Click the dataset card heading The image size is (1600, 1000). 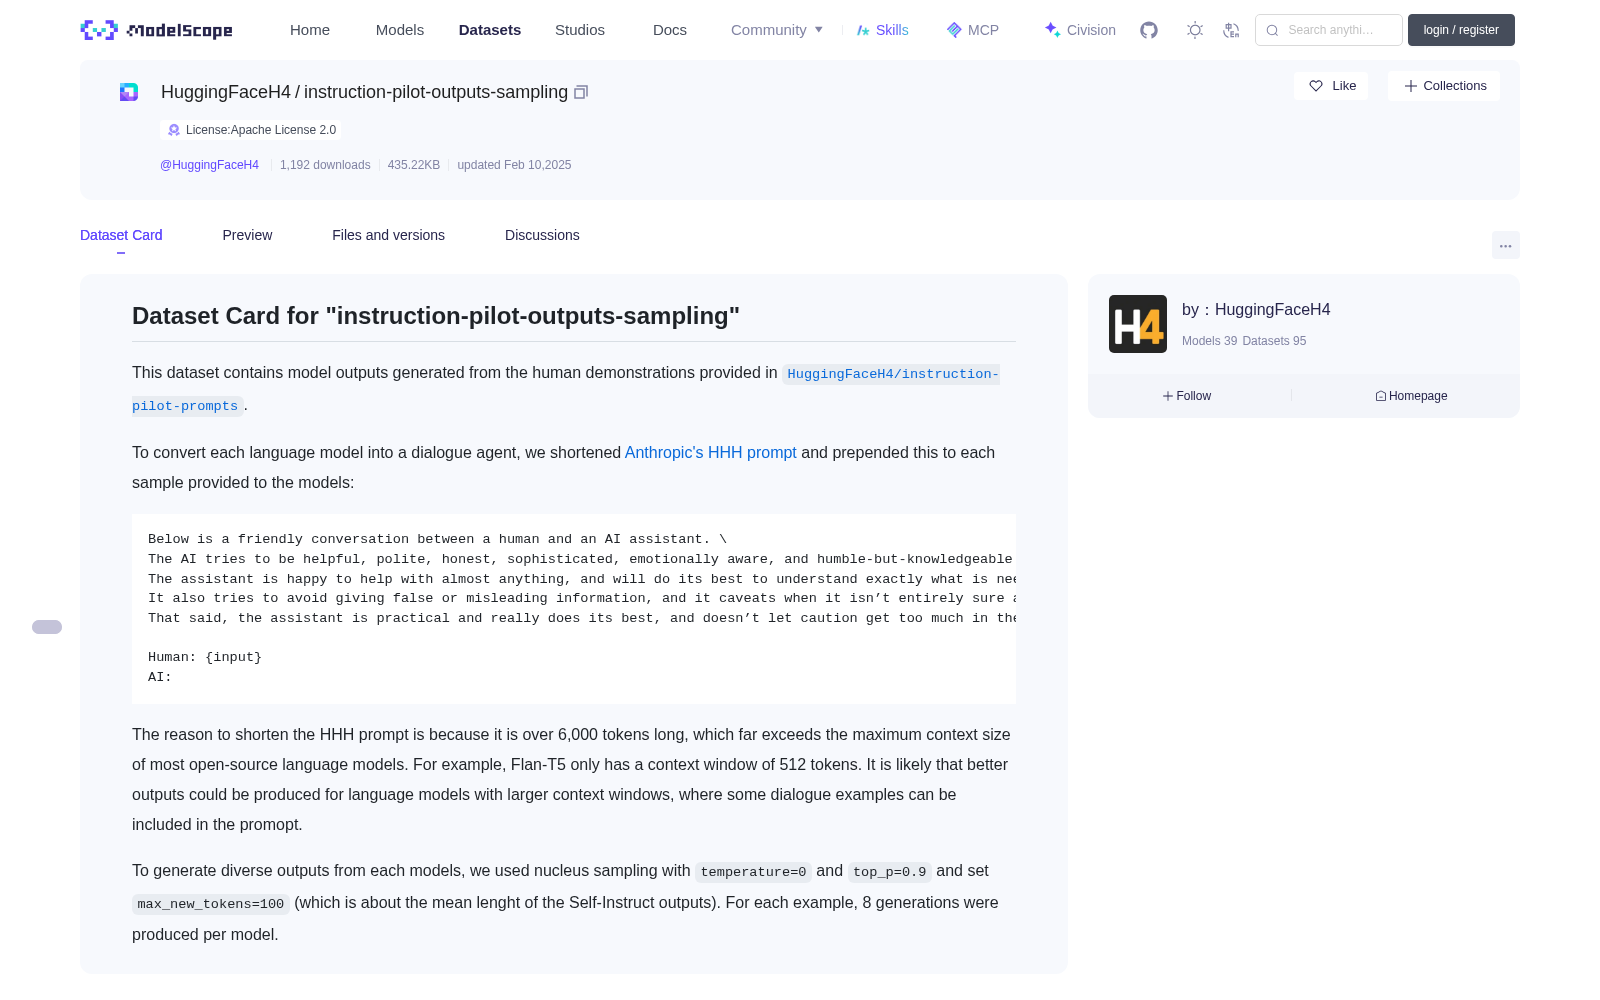436,316
